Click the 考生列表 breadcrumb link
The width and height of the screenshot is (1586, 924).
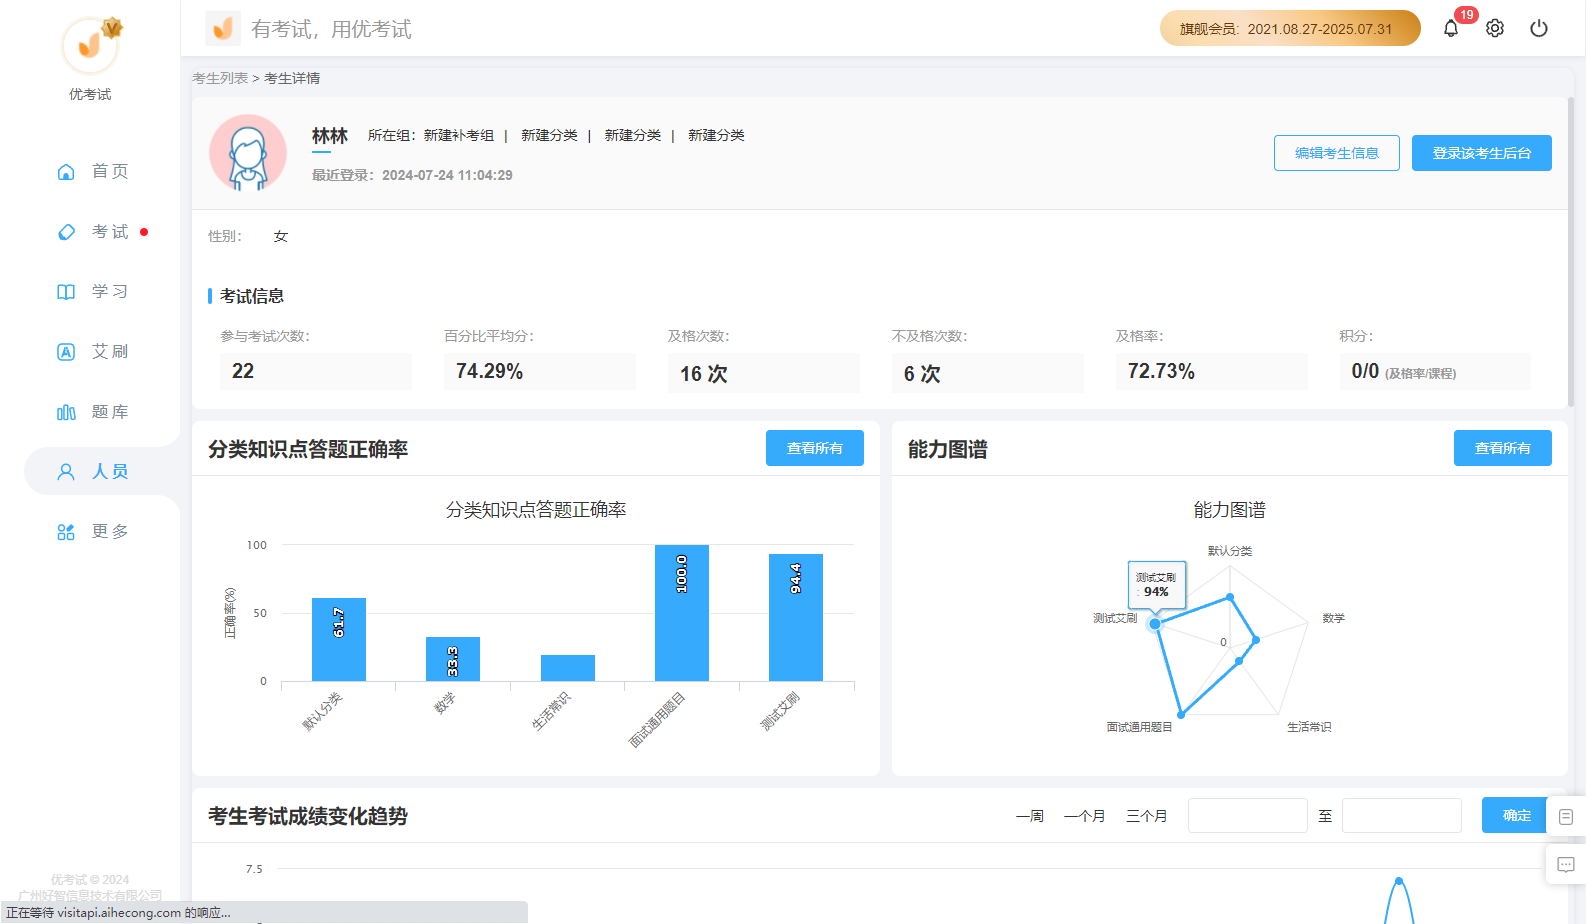(x=220, y=78)
